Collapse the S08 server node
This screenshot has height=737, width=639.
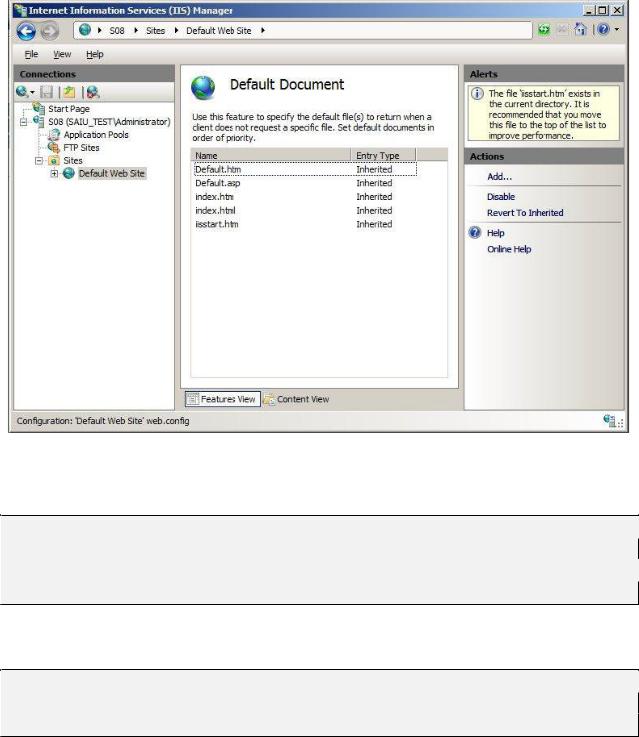coord(23,122)
